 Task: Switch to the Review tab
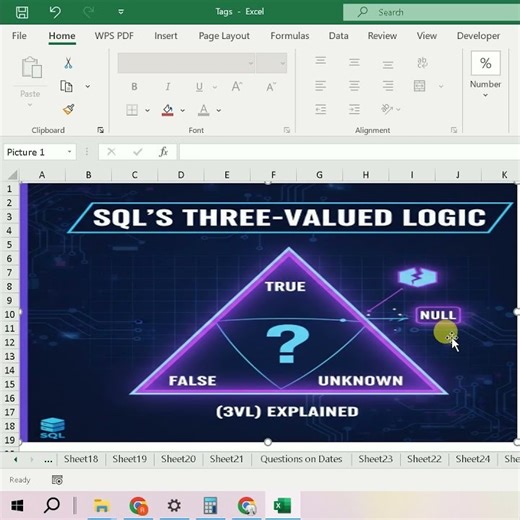382,36
